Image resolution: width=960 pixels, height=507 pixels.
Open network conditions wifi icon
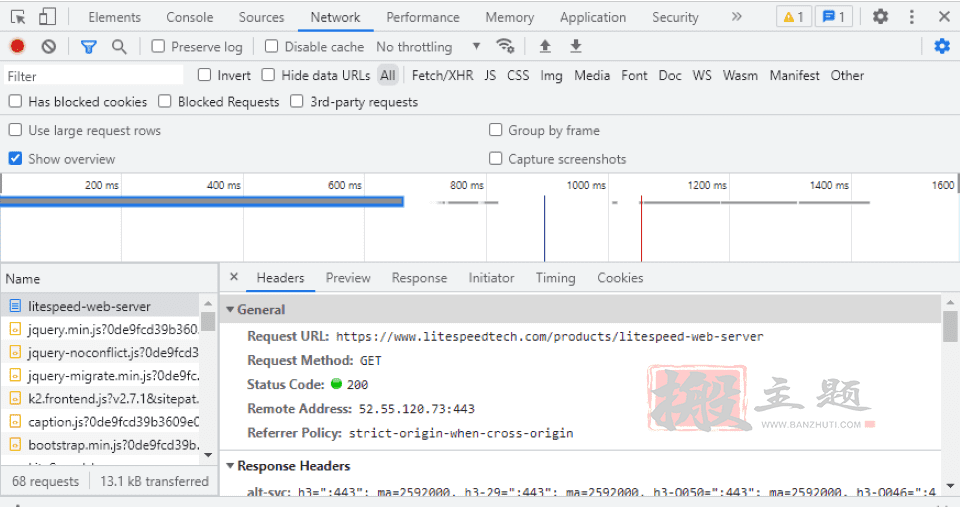(x=505, y=46)
